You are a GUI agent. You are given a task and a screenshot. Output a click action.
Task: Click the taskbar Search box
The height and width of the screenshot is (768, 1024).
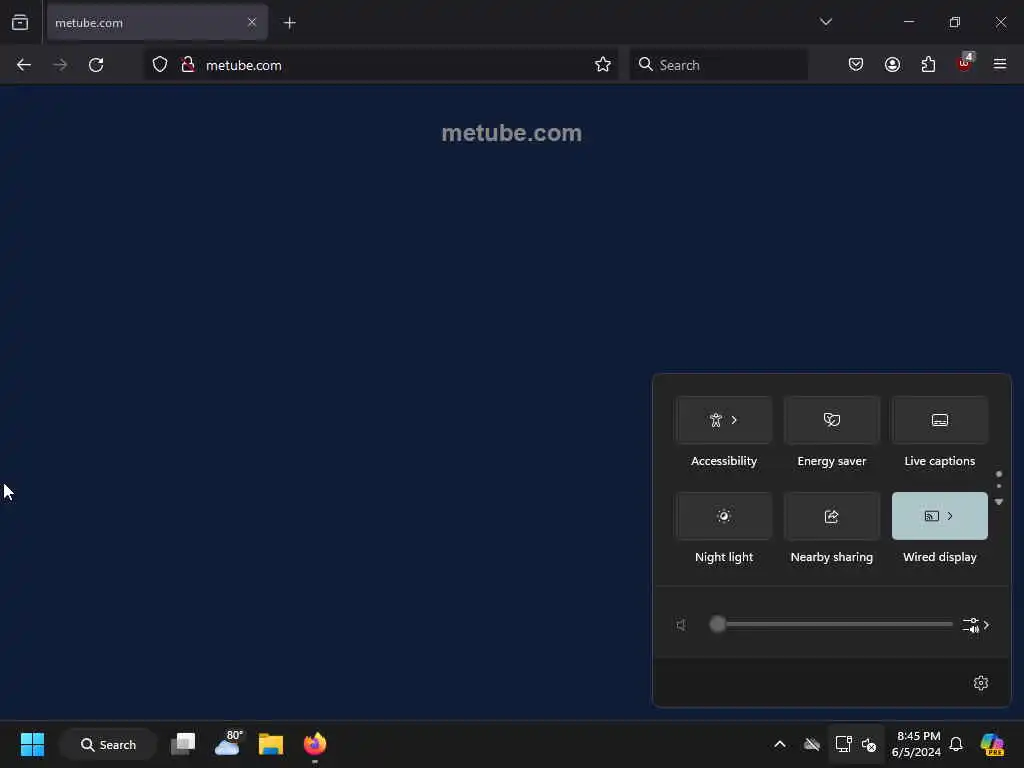(108, 744)
